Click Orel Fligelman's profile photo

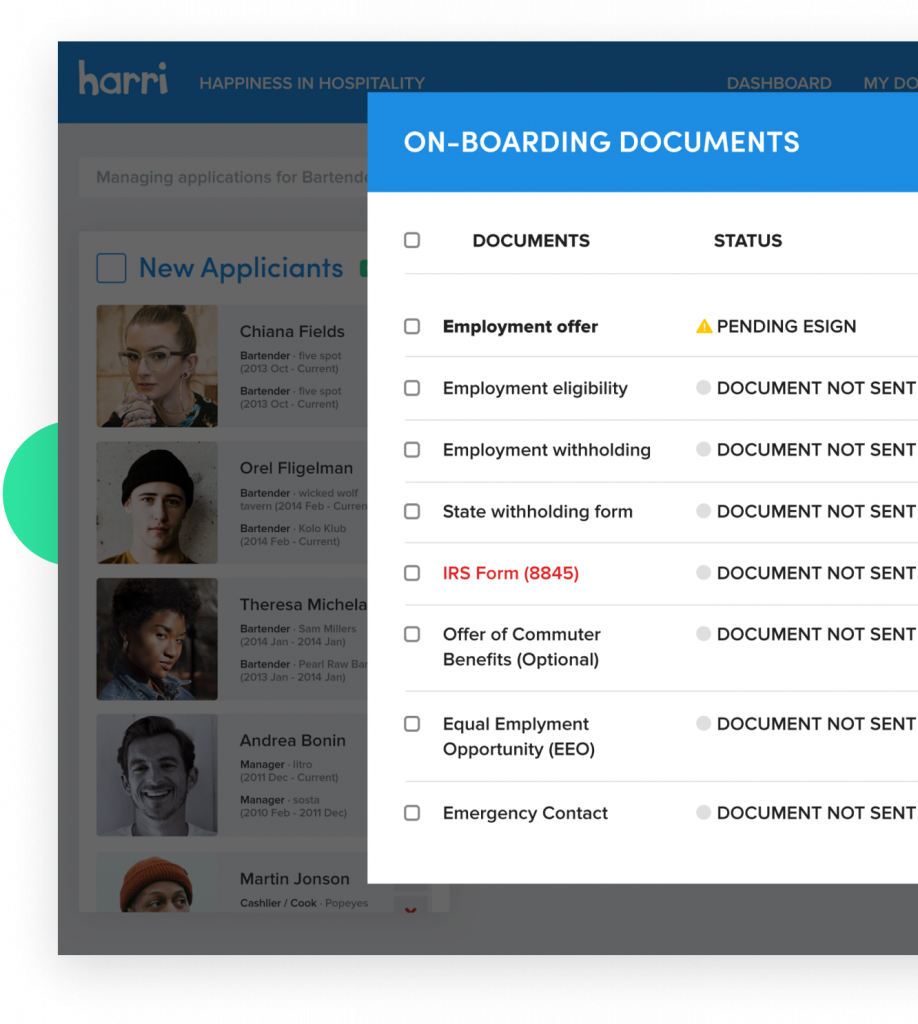157,503
